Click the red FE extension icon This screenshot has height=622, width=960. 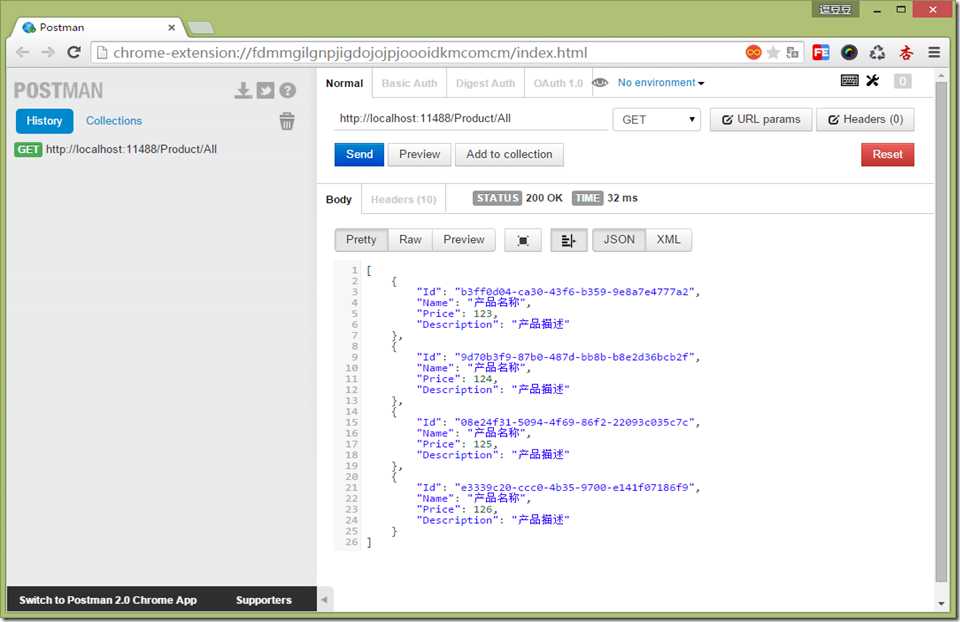click(820, 53)
